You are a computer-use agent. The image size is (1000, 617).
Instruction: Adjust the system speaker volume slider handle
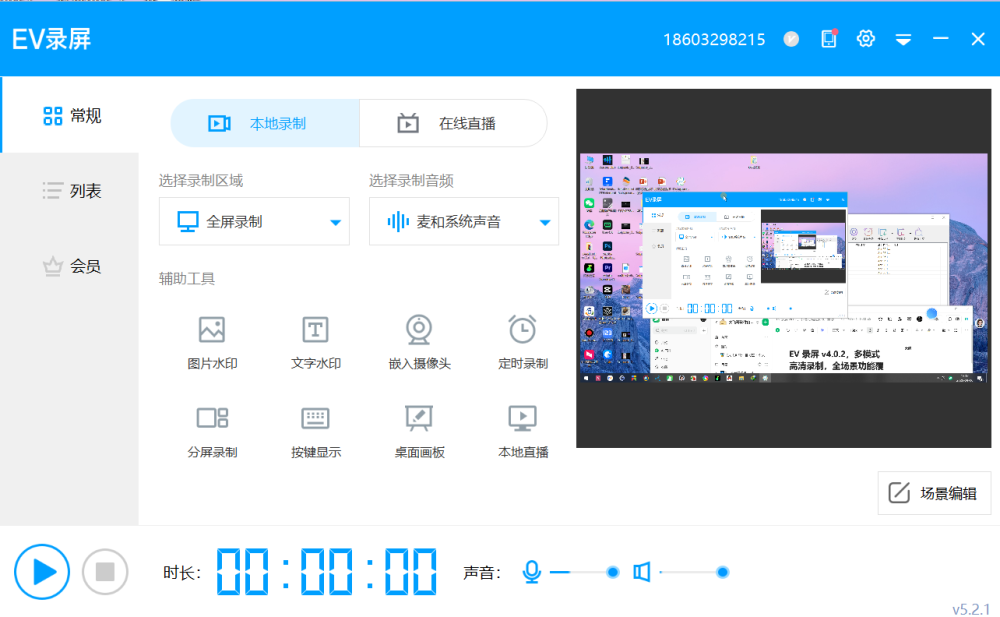722,572
